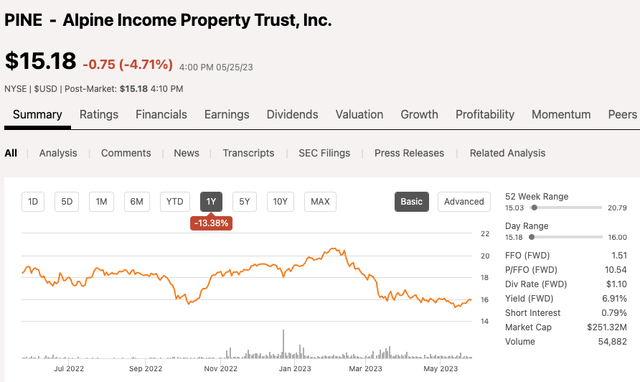Switch chart to 6M range
The width and height of the screenshot is (640, 382).
137,202
